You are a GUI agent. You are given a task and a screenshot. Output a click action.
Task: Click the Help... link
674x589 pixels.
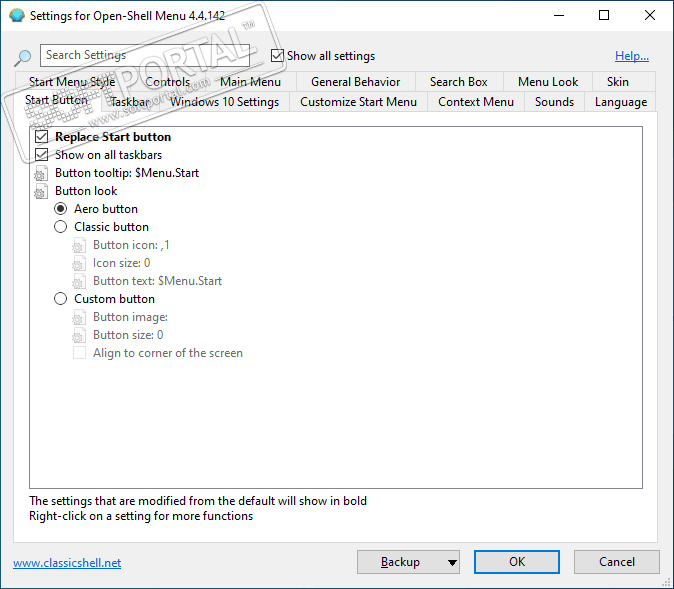point(632,56)
